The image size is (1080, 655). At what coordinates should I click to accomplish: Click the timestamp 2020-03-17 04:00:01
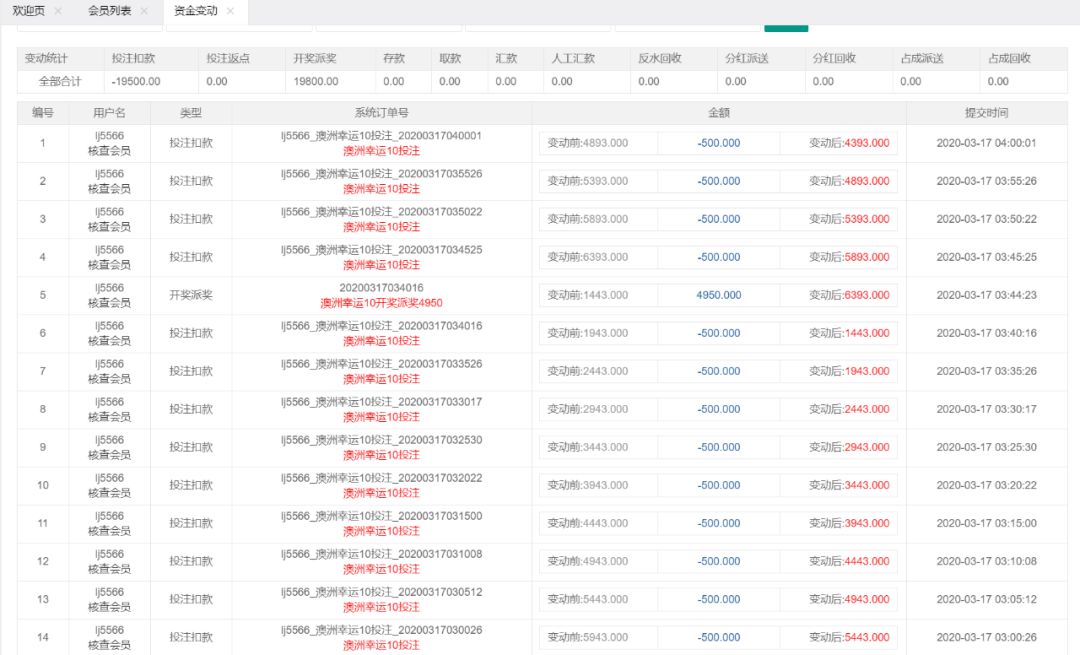point(986,143)
